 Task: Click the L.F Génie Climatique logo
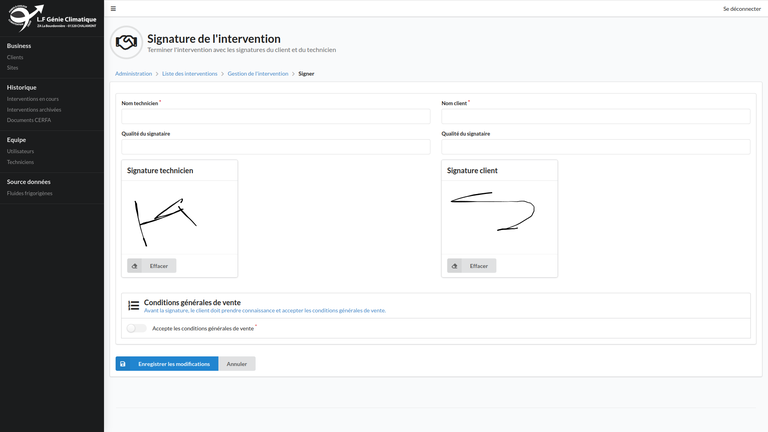point(52,18)
